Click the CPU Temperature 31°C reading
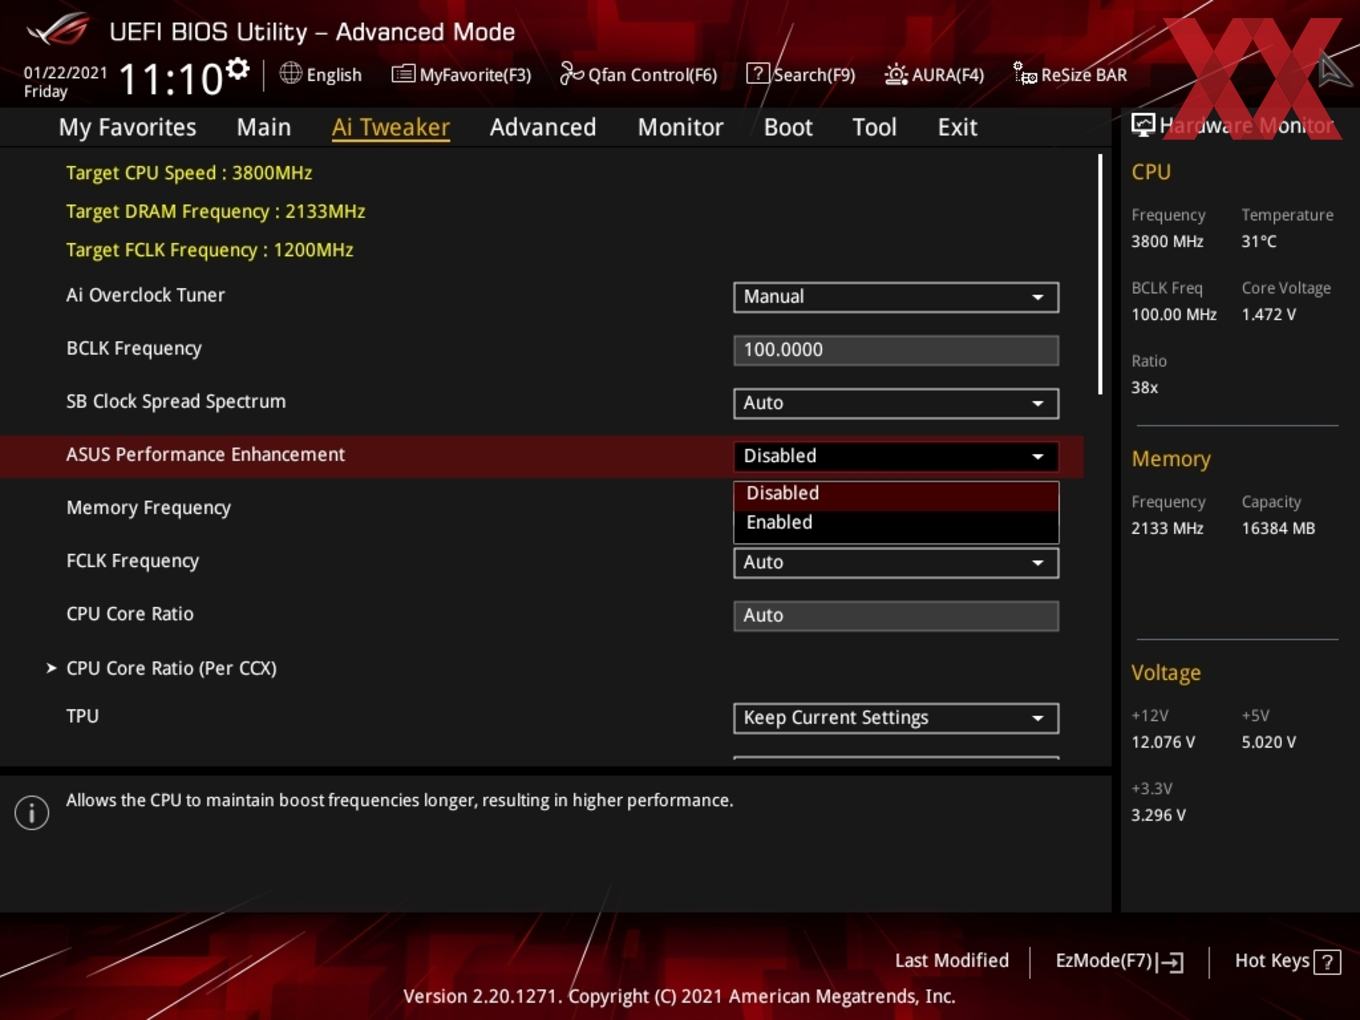The width and height of the screenshot is (1360, 1020). pyautogui.click(x=1259, y=241)
